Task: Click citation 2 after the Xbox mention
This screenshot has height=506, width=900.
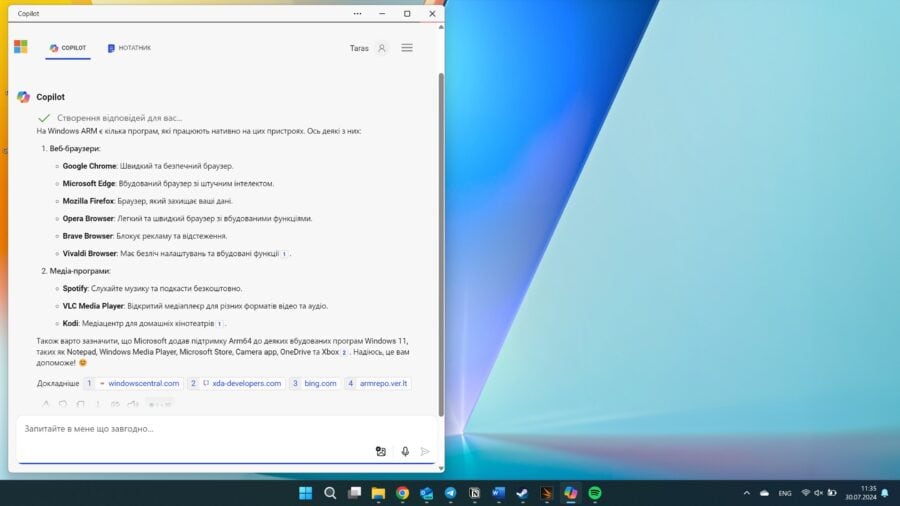Action: (x=344, y=352)
